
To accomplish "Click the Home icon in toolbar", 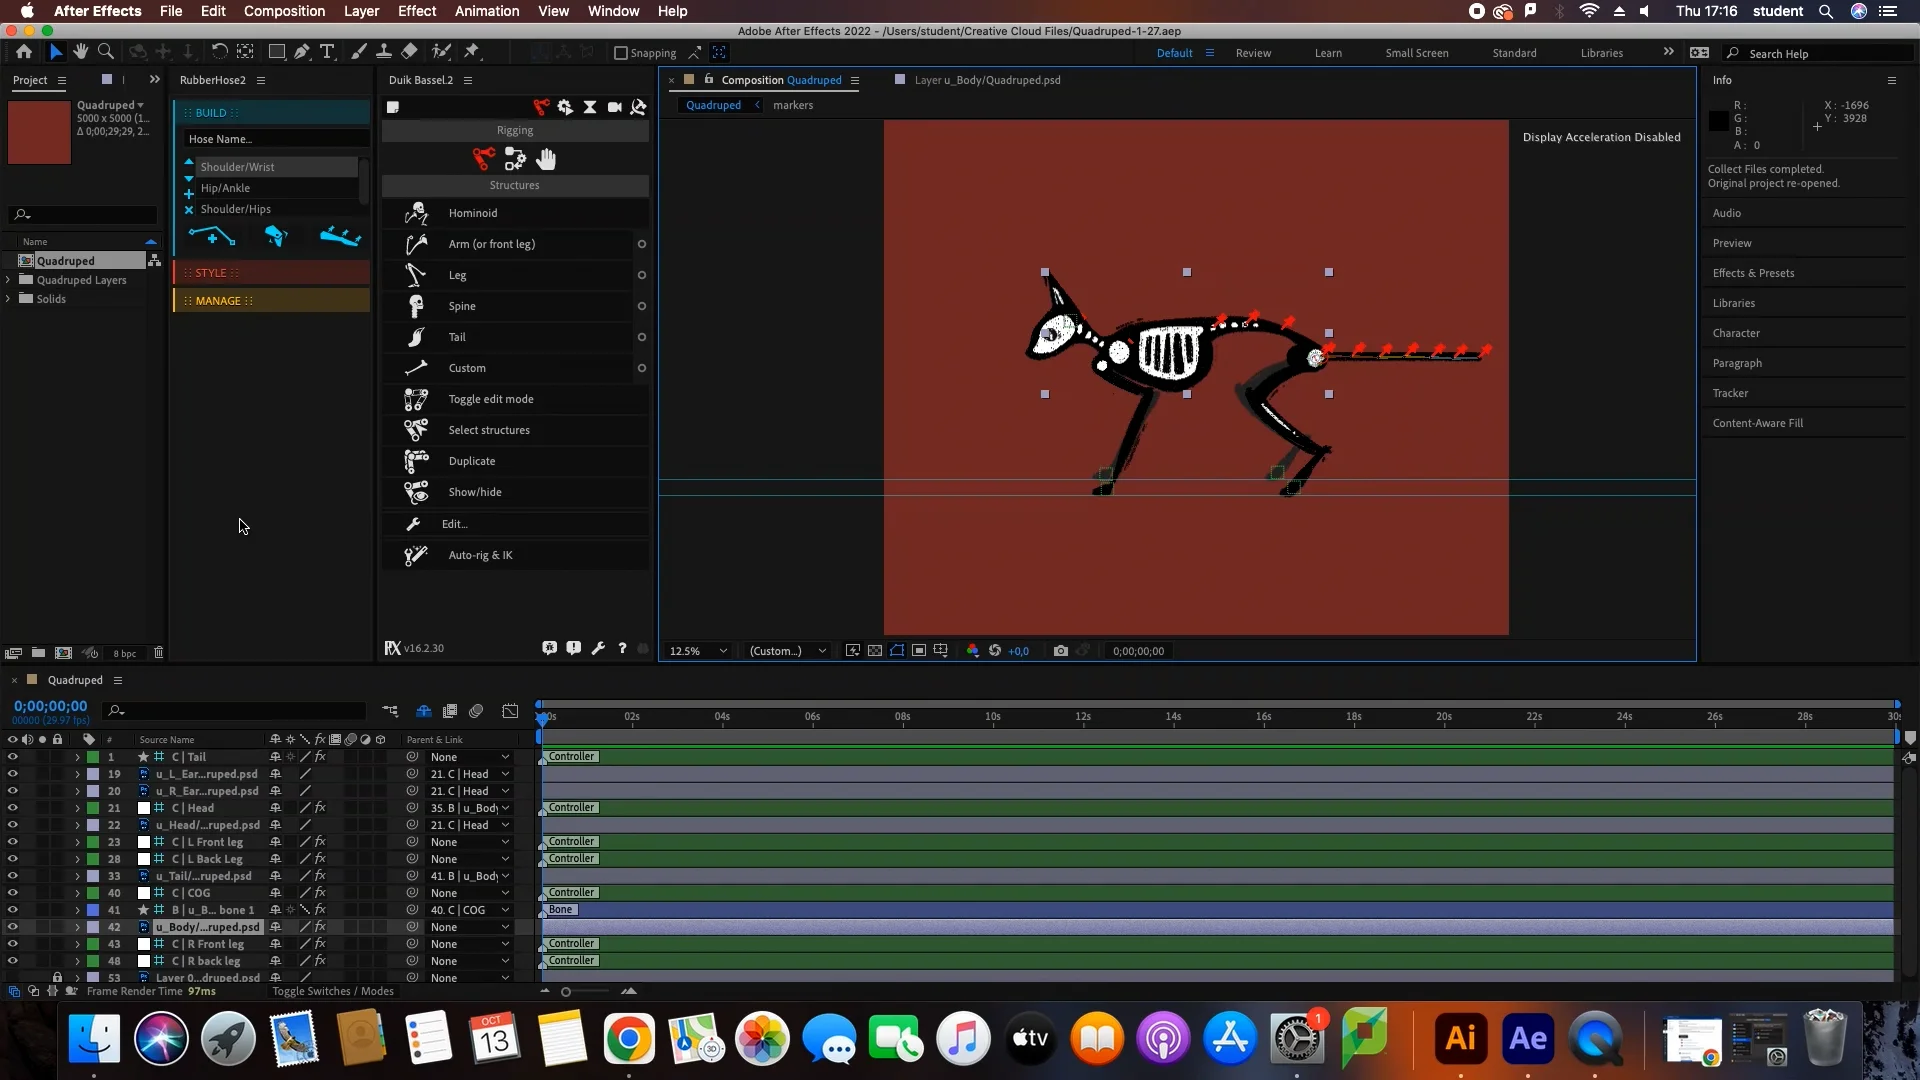I will pos(24,52).
